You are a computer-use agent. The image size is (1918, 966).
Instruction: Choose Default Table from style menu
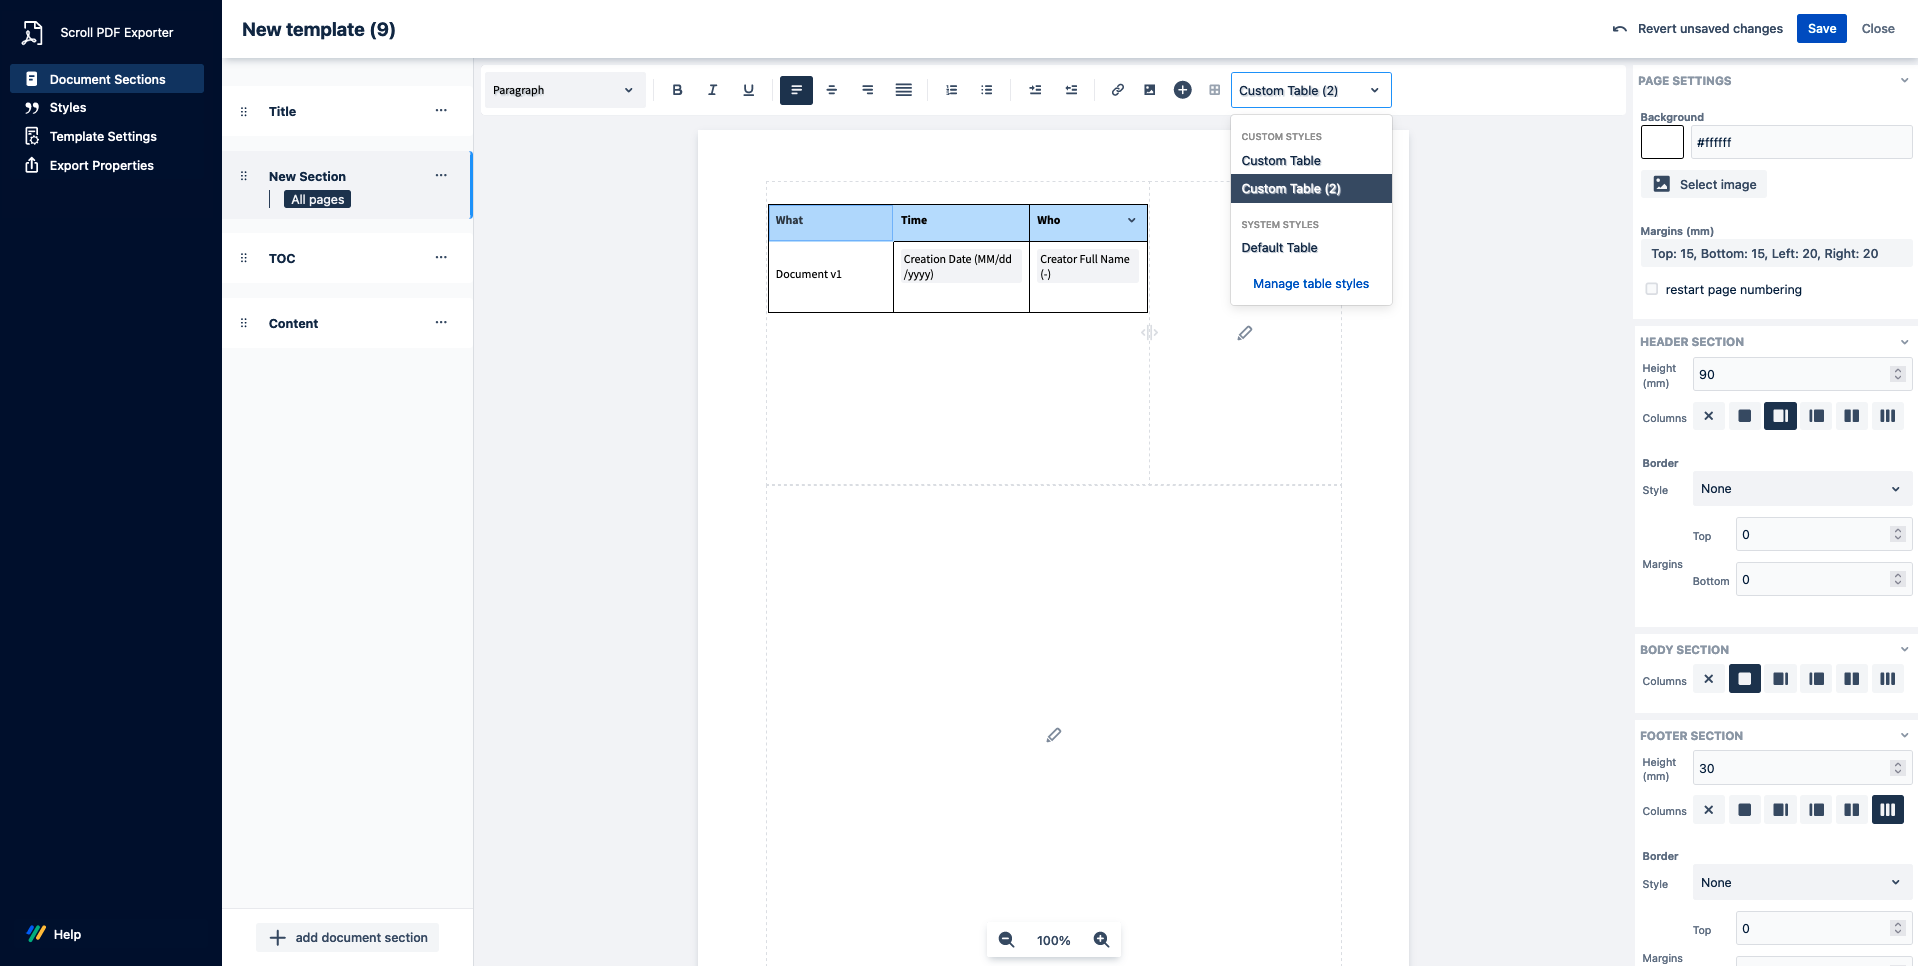tap(1279, 248)
